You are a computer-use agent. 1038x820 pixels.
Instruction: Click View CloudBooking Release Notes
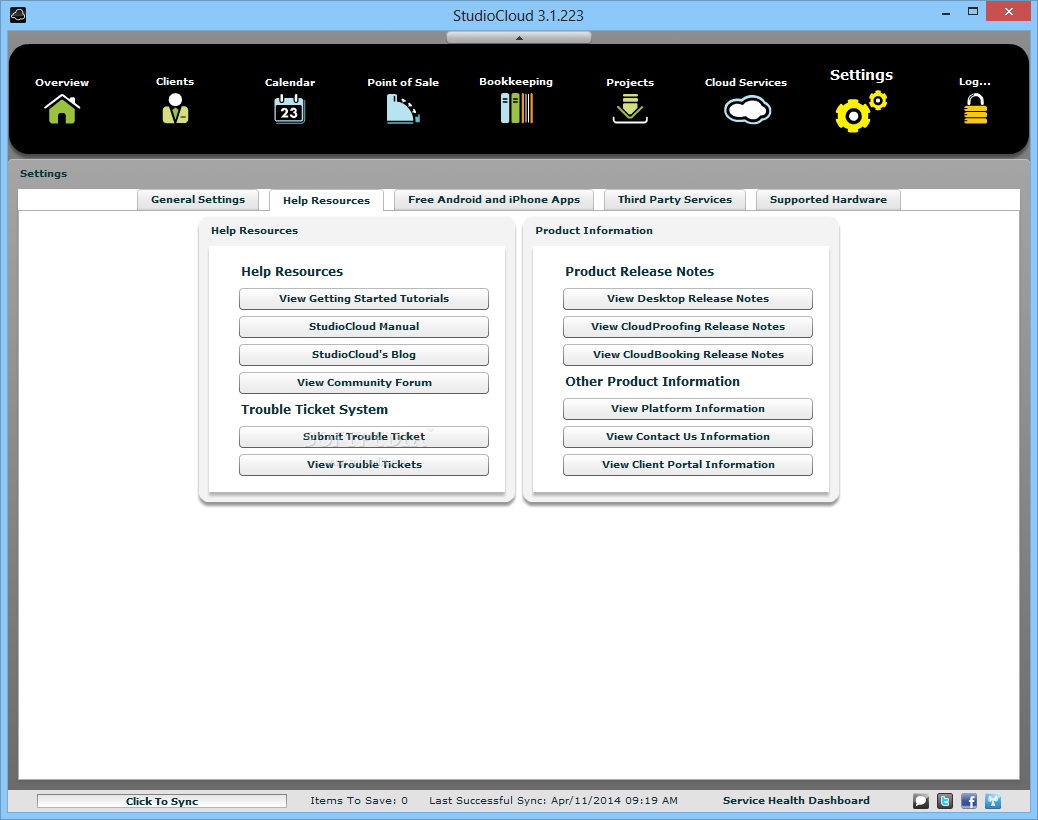coord(688,355)
